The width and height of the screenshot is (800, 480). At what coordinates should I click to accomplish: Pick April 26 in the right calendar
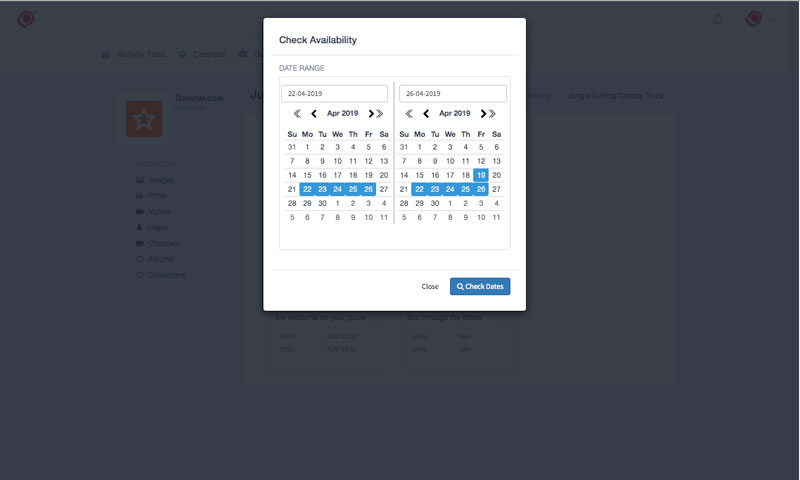(481, 189)
